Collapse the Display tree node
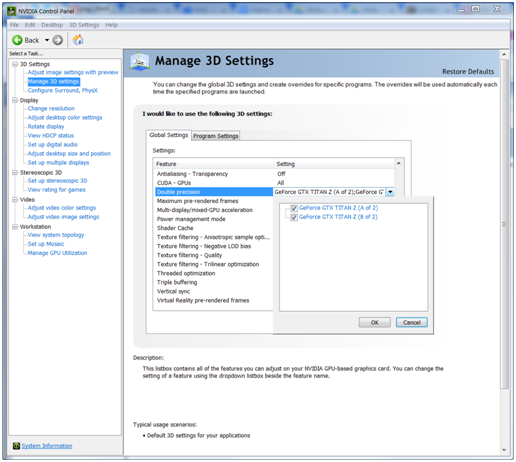The height and width of the screenshot is (462, 516). tap(15, 100)
